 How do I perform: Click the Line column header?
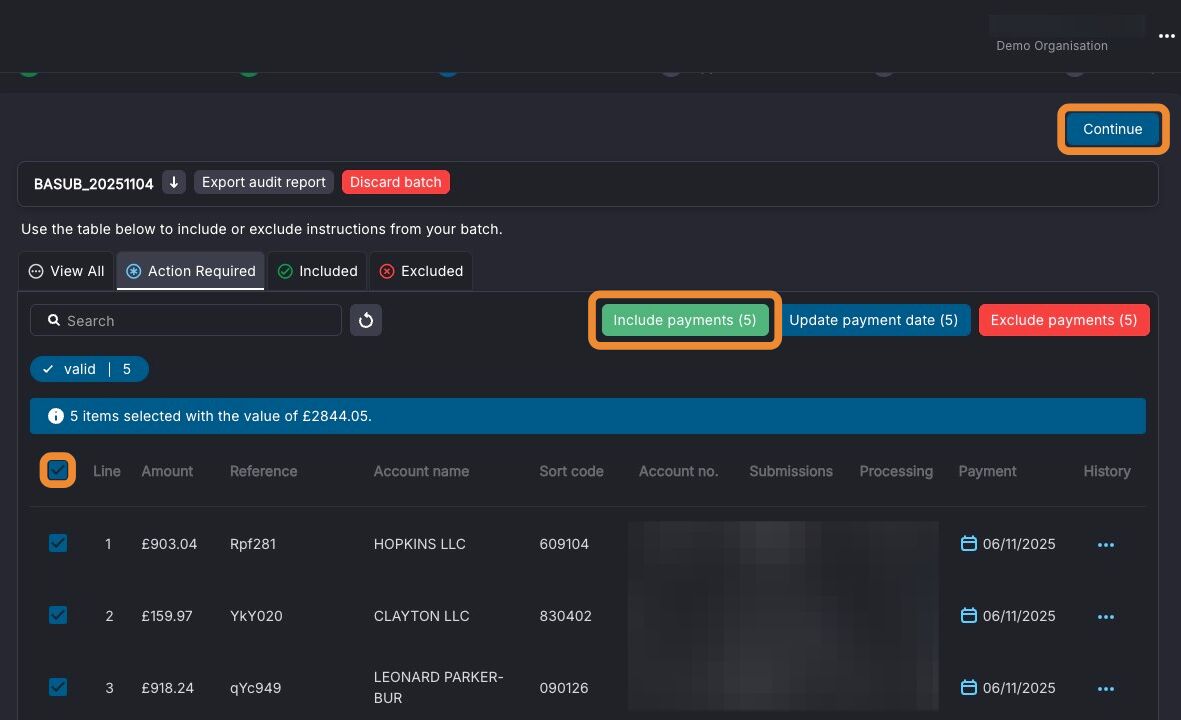click(107, 471)
